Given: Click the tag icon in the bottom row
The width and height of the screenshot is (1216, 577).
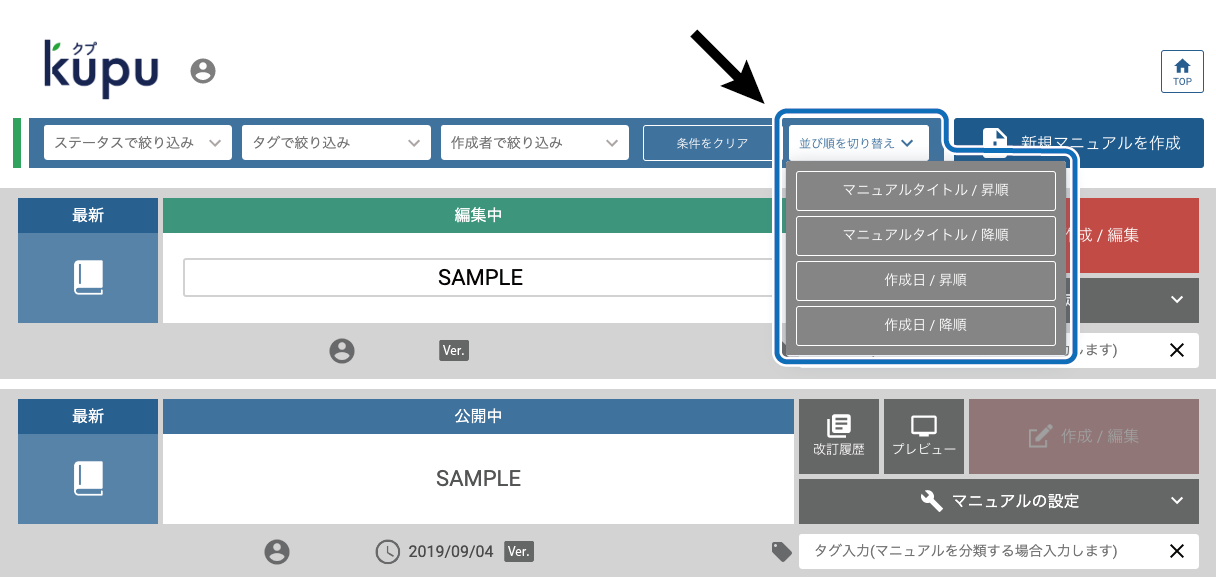Looking at the screenshot, I should (x=781, y=551).
